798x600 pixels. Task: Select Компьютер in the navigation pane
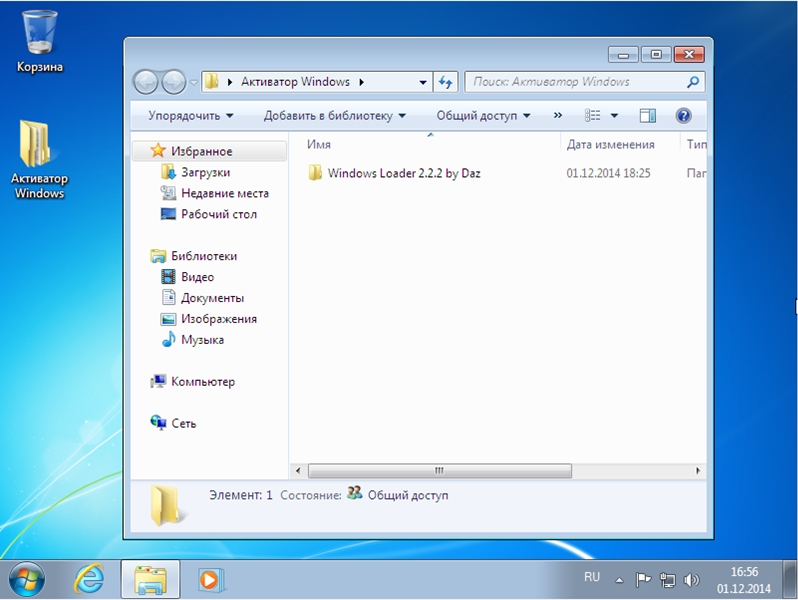tap(203, 382)
